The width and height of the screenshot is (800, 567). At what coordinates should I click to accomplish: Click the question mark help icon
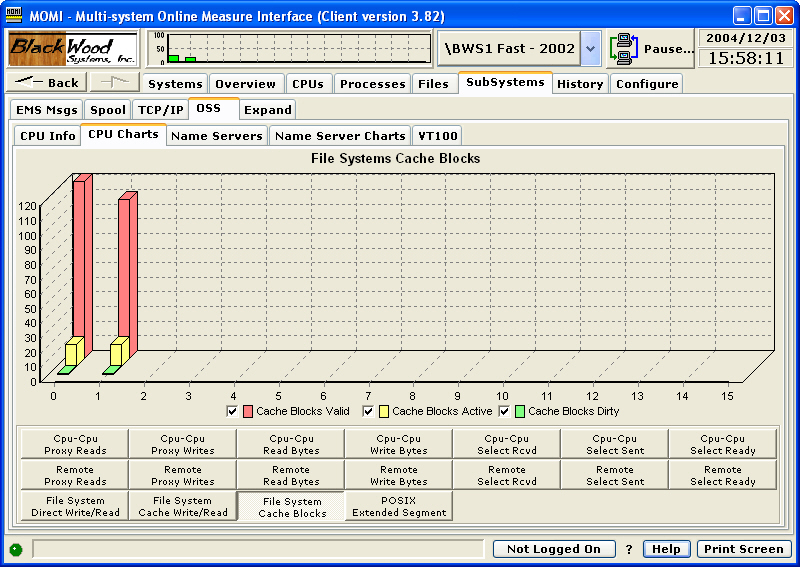coord(629,549)
